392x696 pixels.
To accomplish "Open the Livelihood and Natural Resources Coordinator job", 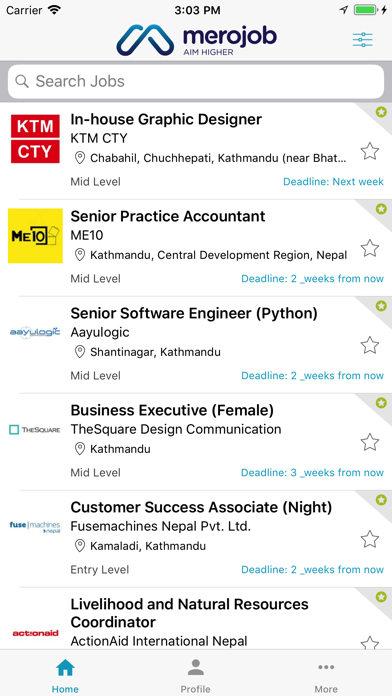I will (x=190, y=613).
